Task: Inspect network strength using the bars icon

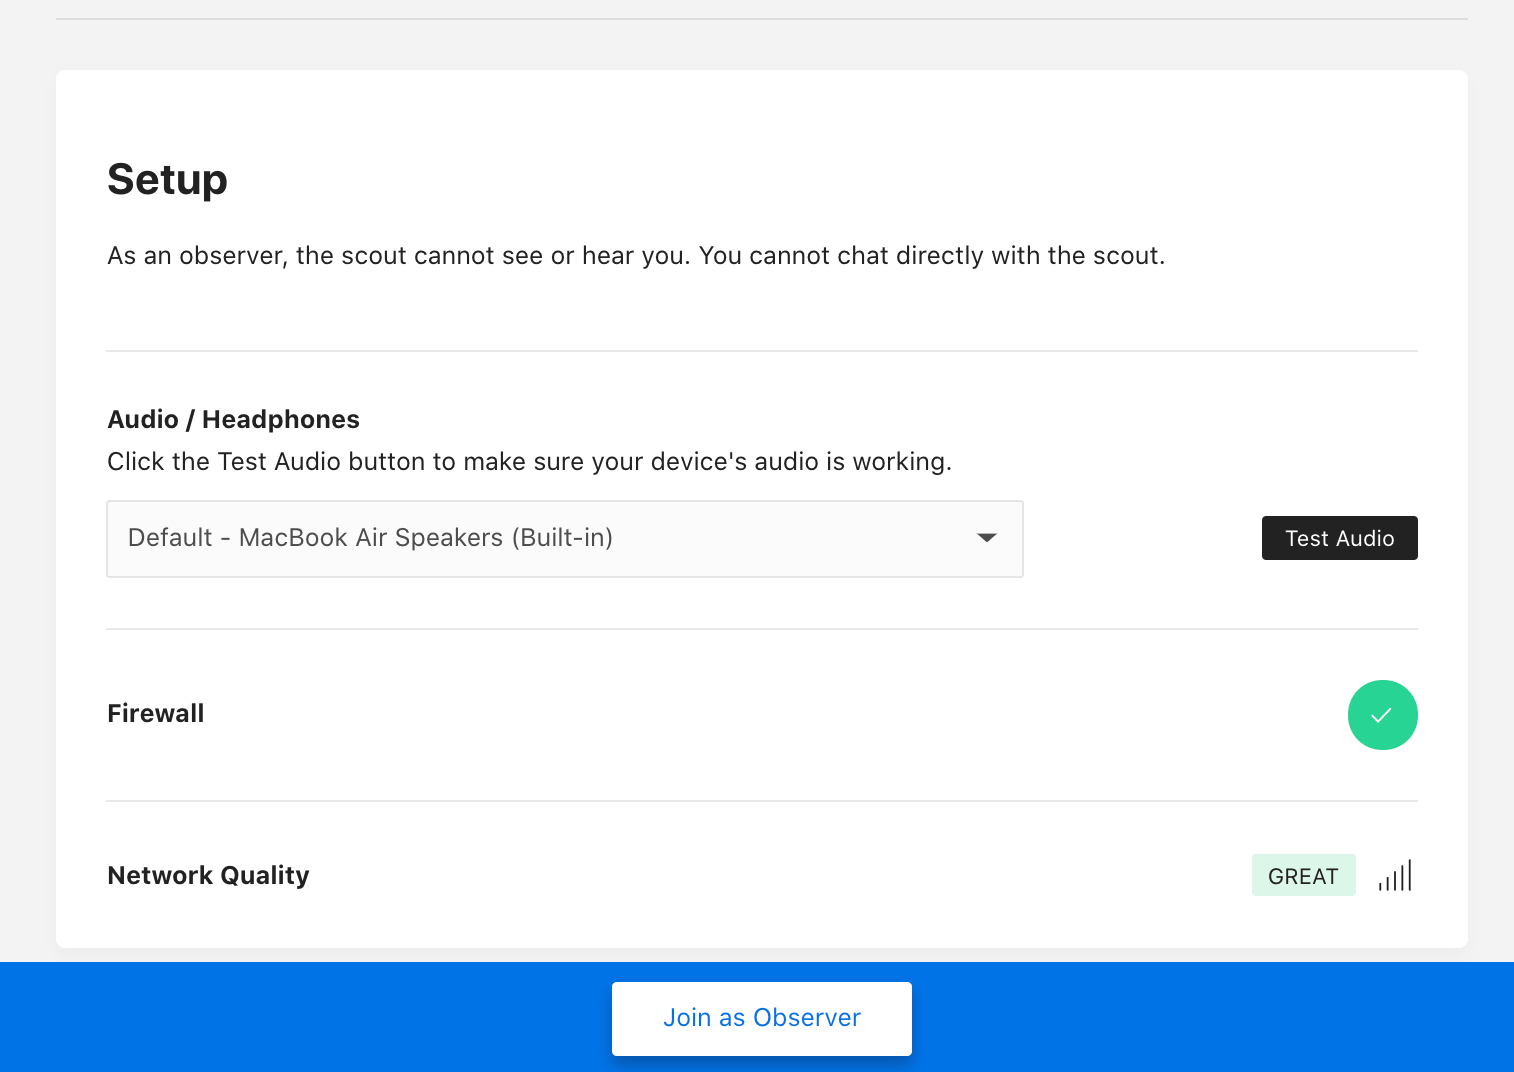Action: [1396, 874]
